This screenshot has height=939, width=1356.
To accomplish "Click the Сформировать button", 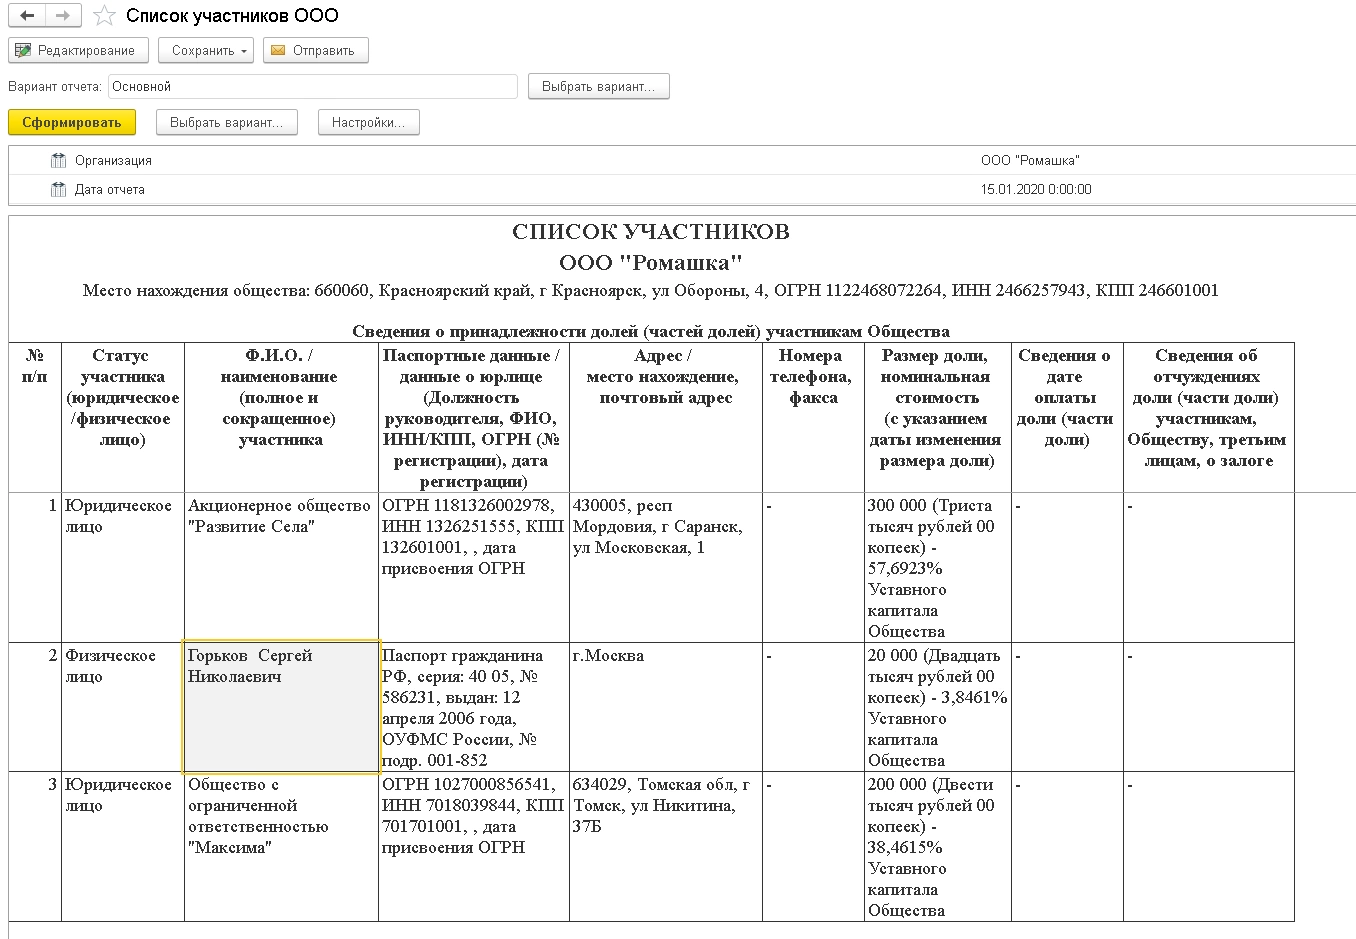I will 72,123.
